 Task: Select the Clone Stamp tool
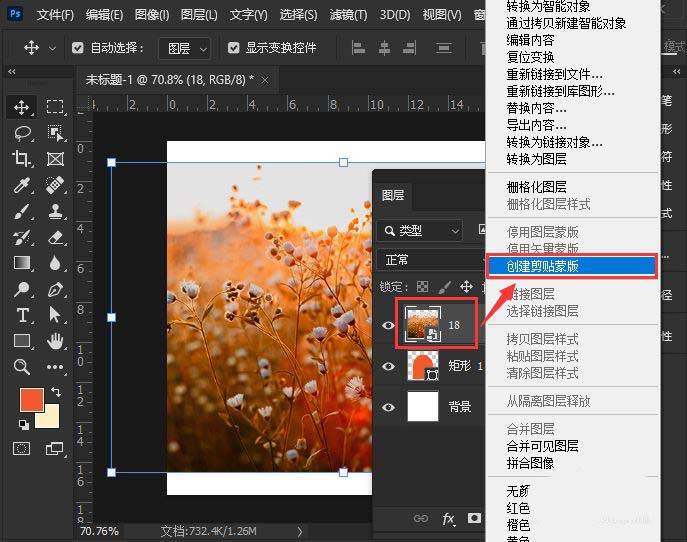(x=55, y=211)
